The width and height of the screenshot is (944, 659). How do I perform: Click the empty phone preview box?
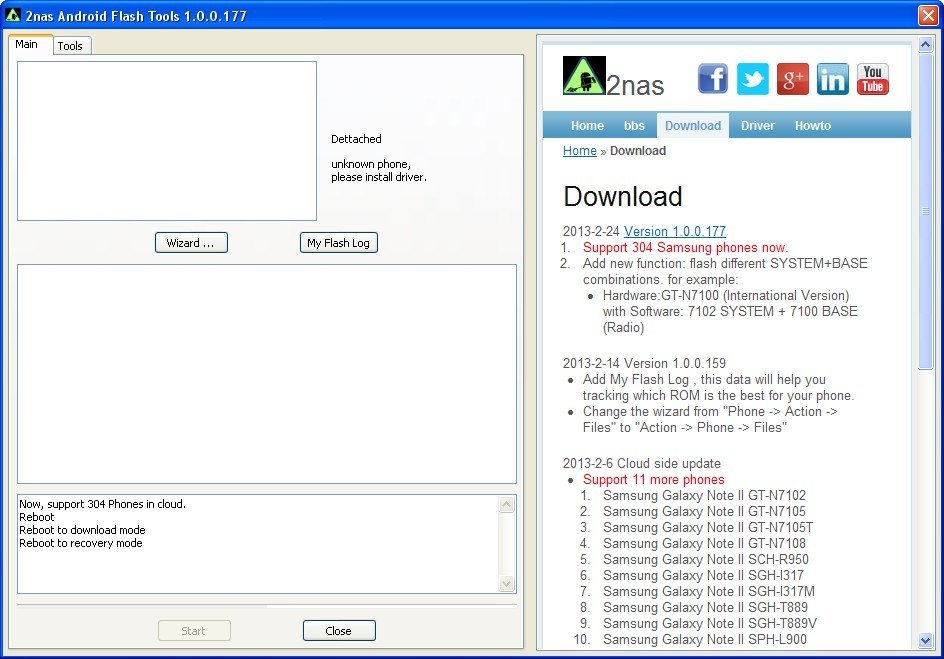[167, 141]
